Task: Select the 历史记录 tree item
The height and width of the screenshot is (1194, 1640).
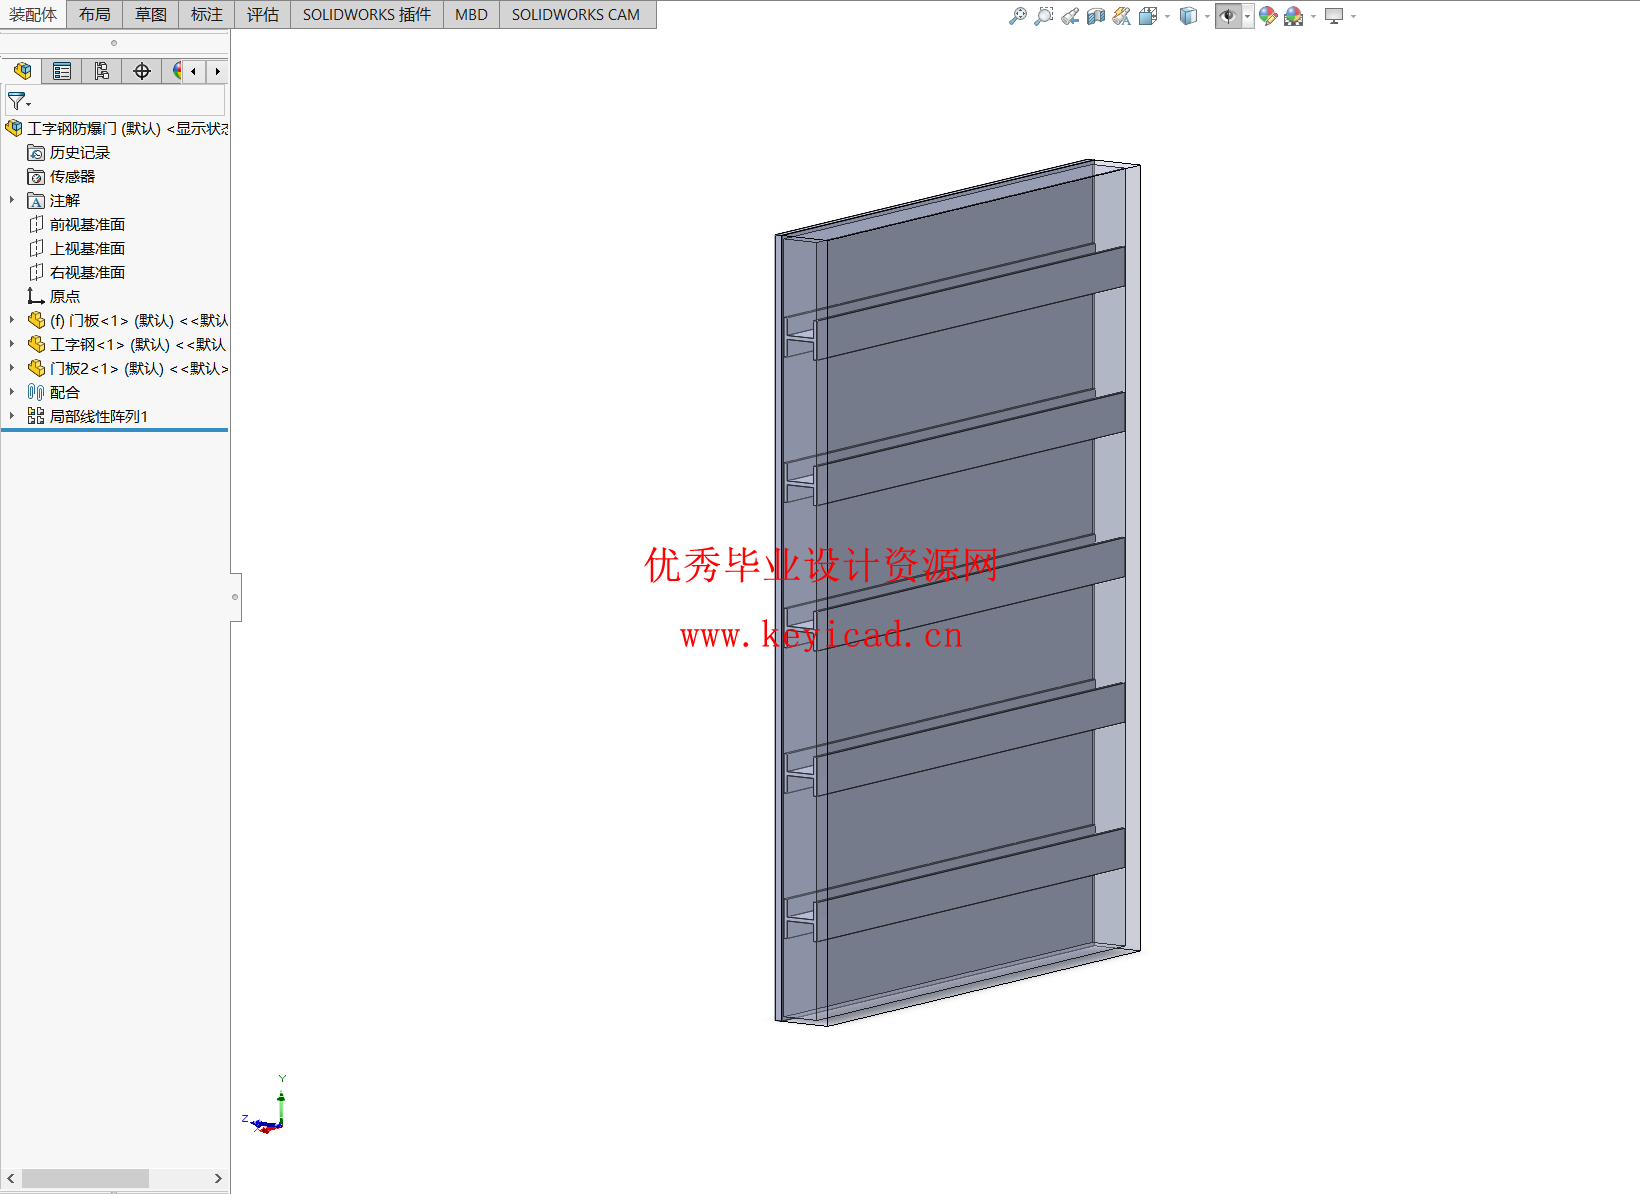Action: tap(69, 152)
